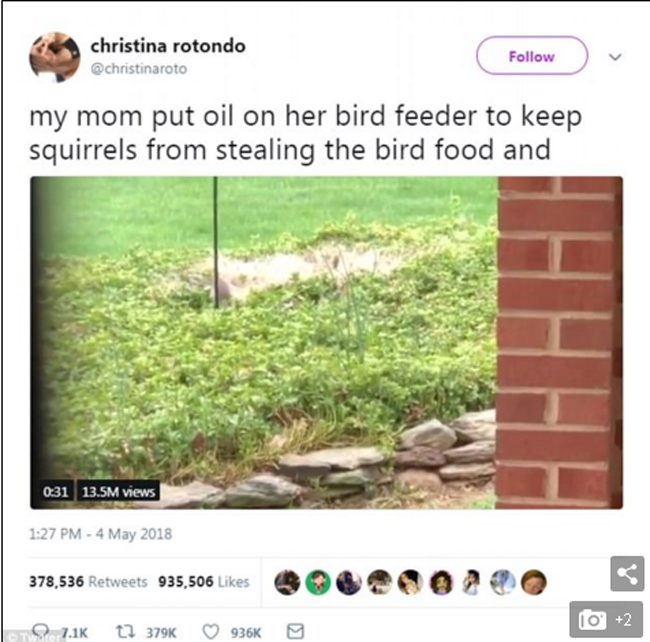Click the 13.5M views label

(119, 492)
